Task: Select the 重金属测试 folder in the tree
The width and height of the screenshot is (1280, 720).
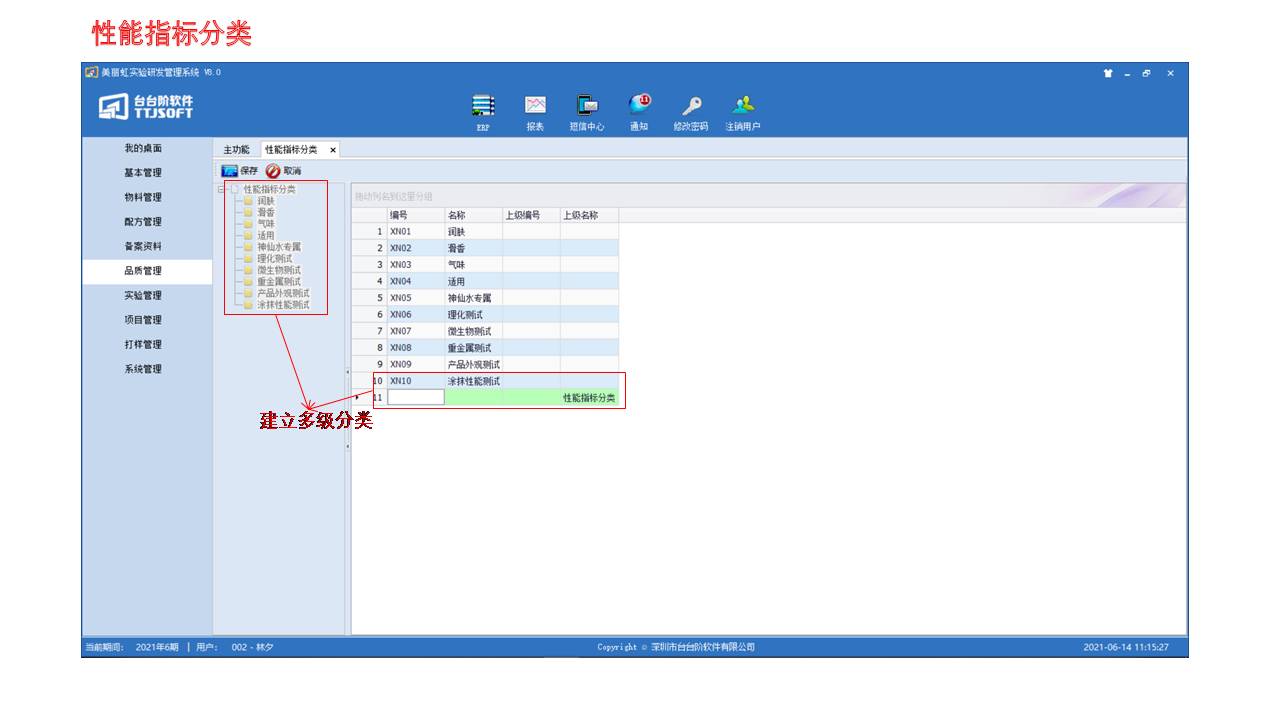Action: click(278, 281)
